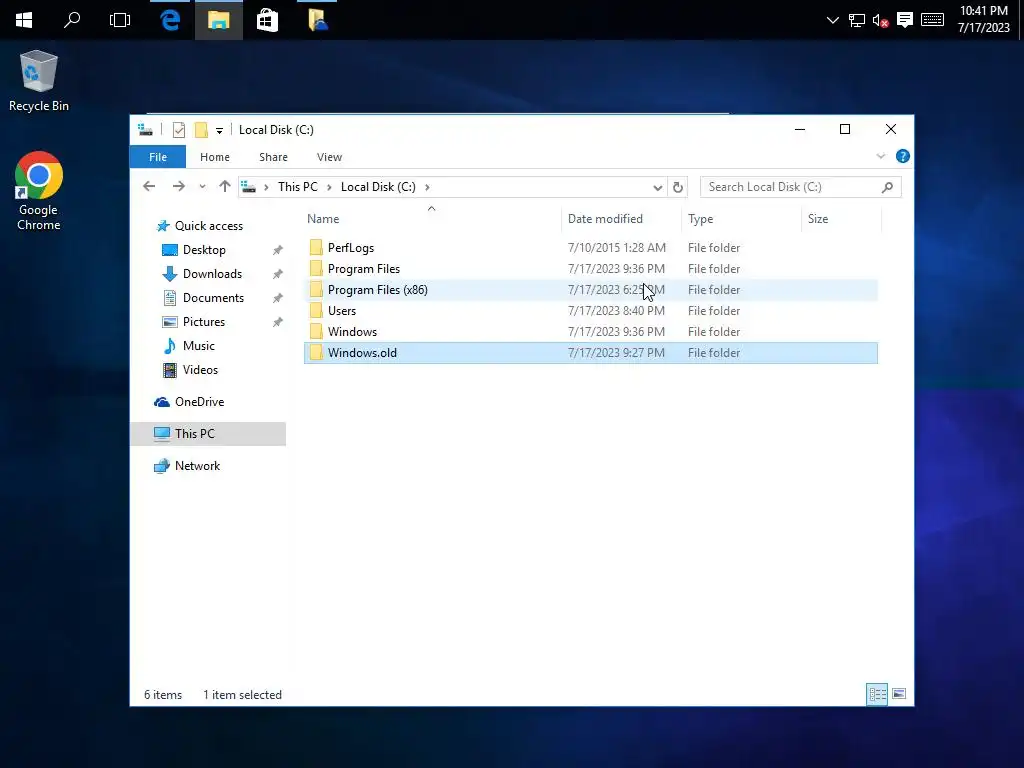
Task: Switch to the Home ribbon tab
Action: point(215,157)
